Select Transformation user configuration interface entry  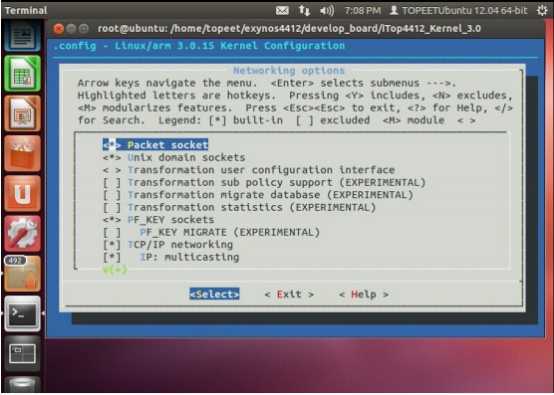tap(261, 170)
